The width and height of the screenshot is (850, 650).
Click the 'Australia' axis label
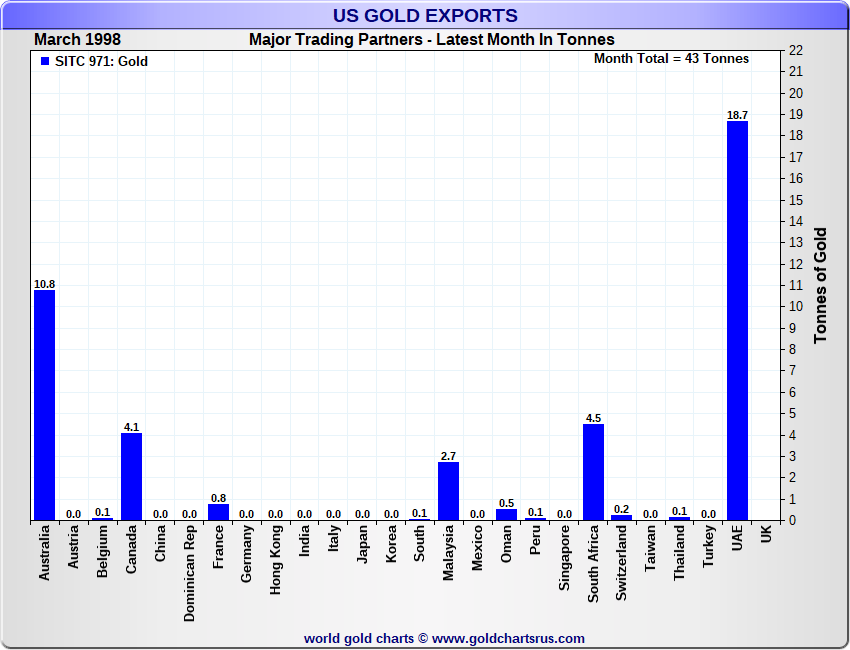tap(44, 552)
